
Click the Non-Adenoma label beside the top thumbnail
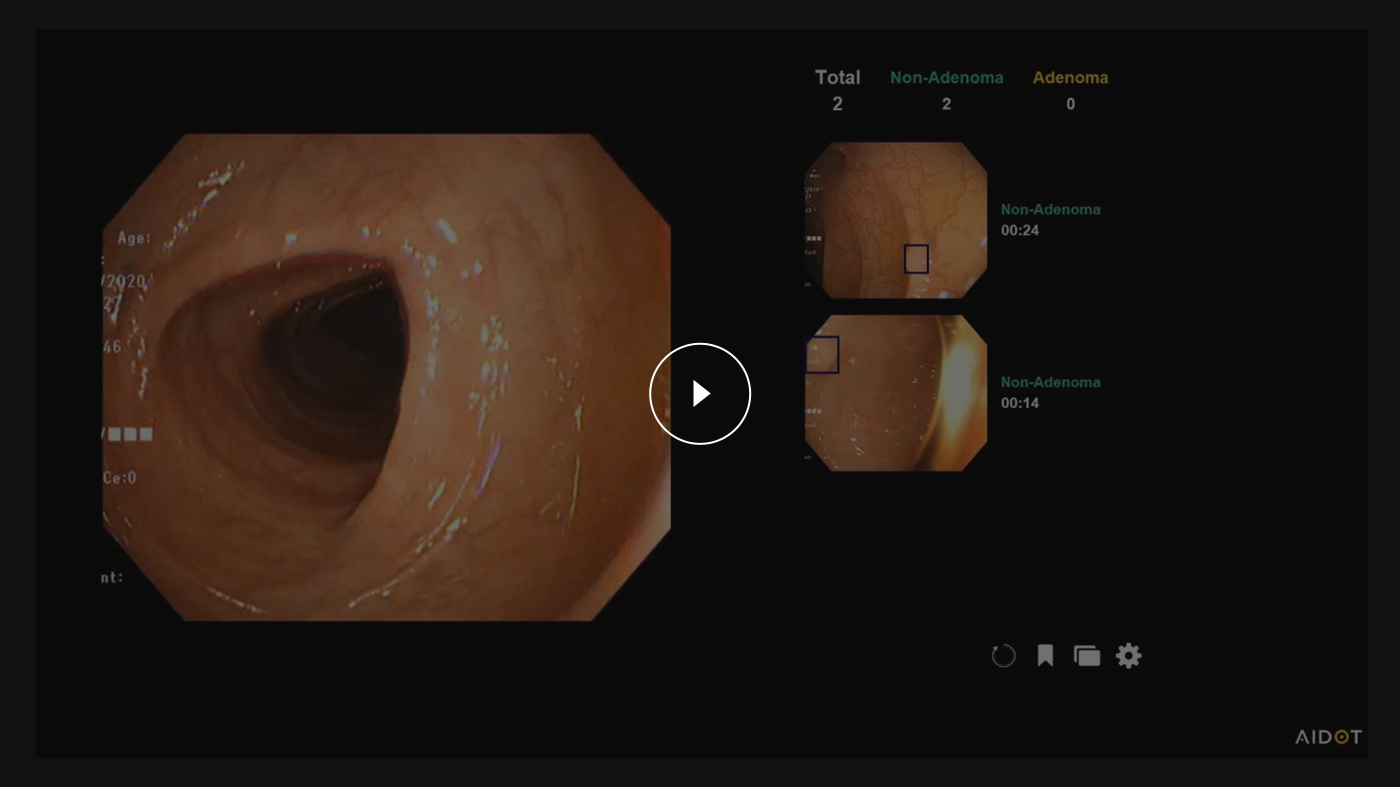pos(1051,209)
